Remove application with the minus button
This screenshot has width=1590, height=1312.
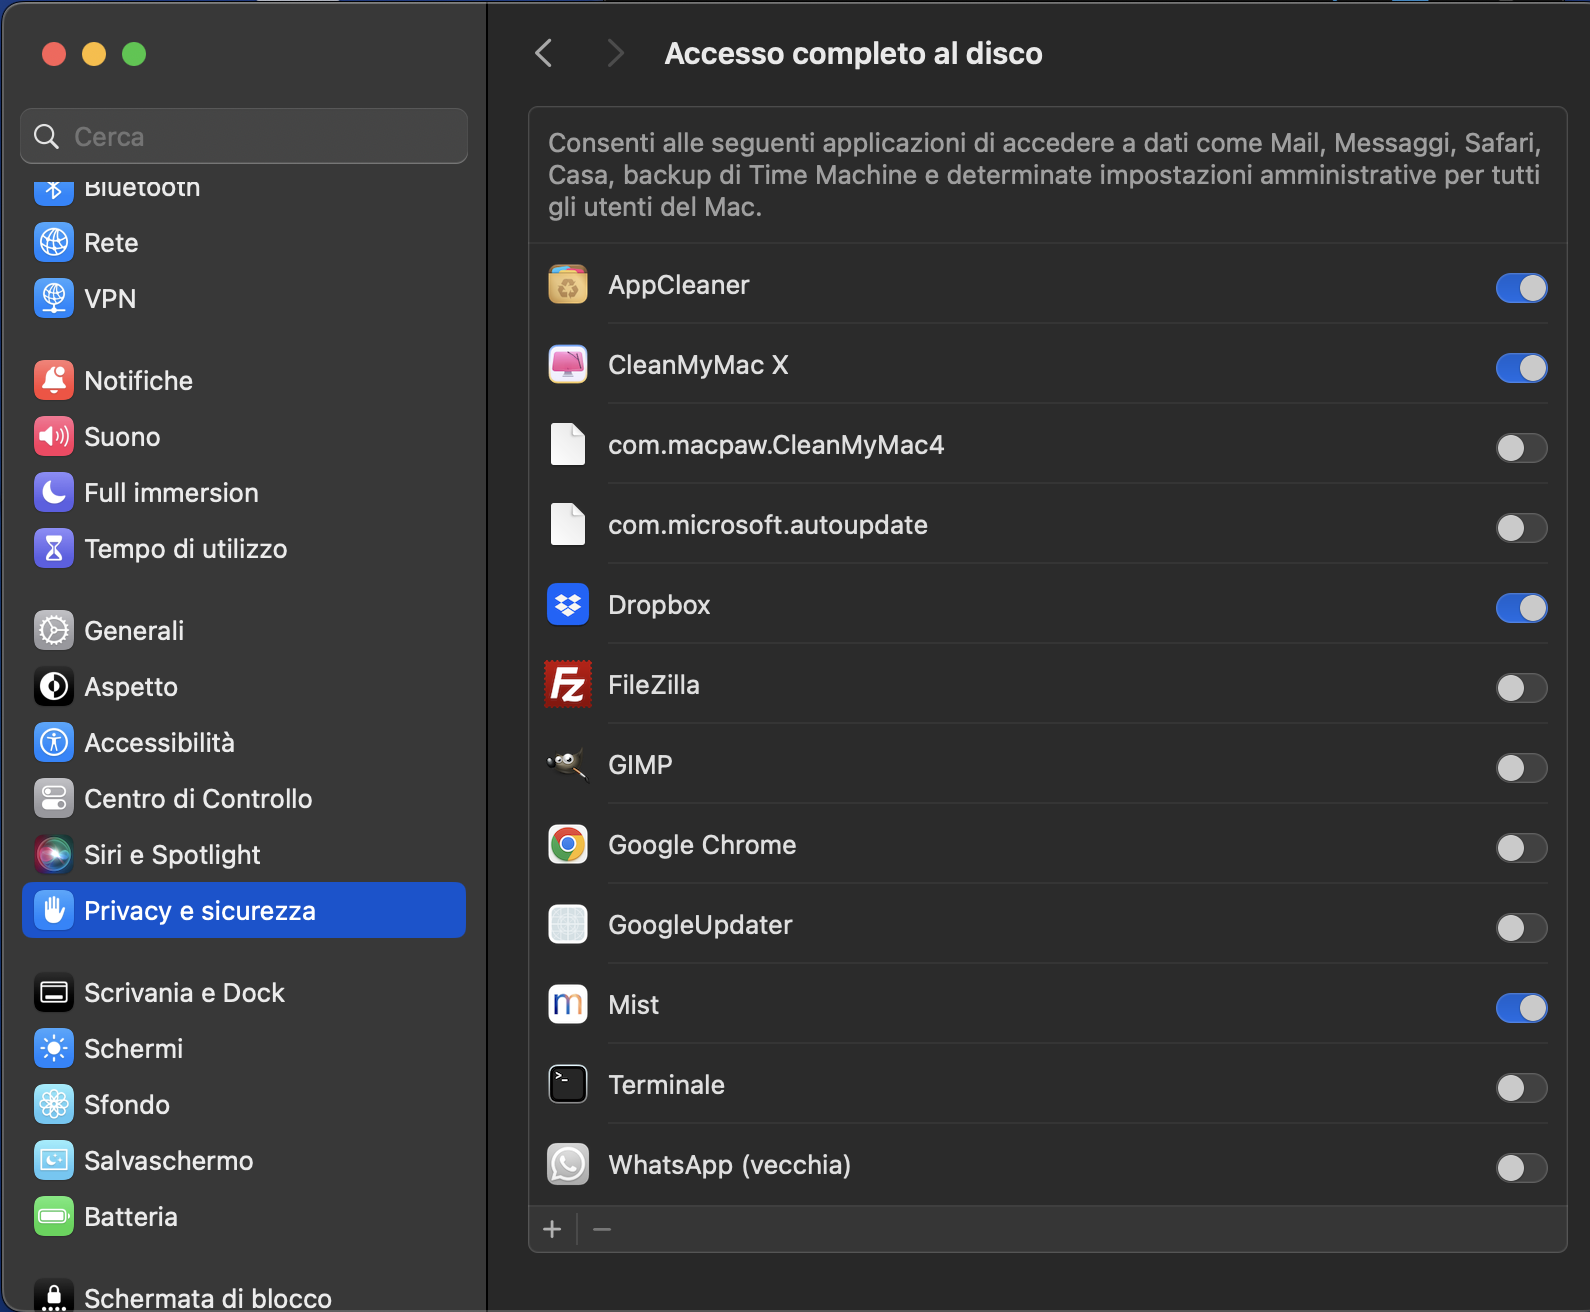602,1229
